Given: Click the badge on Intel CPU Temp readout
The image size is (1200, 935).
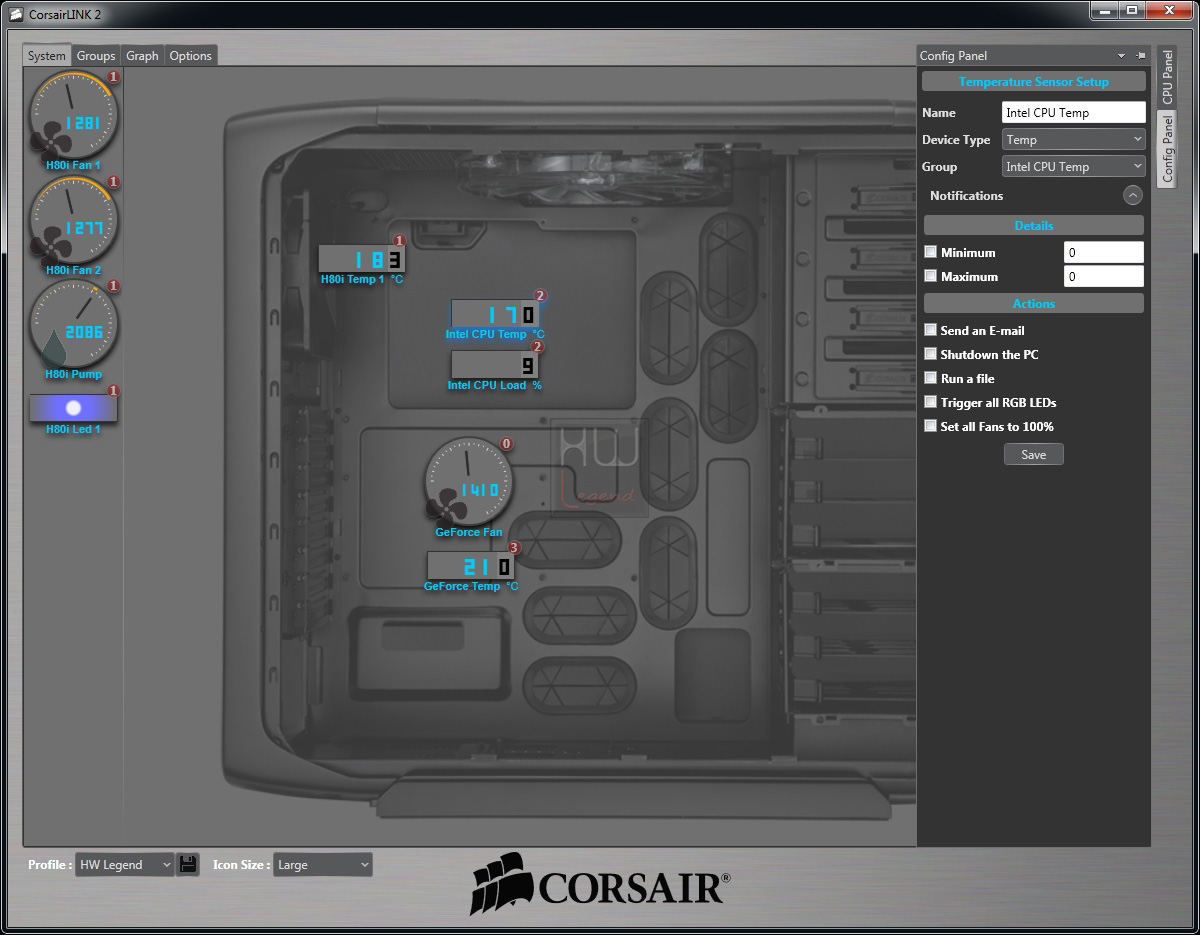Looking at the screenshot, I should click(x=540, y=296).
